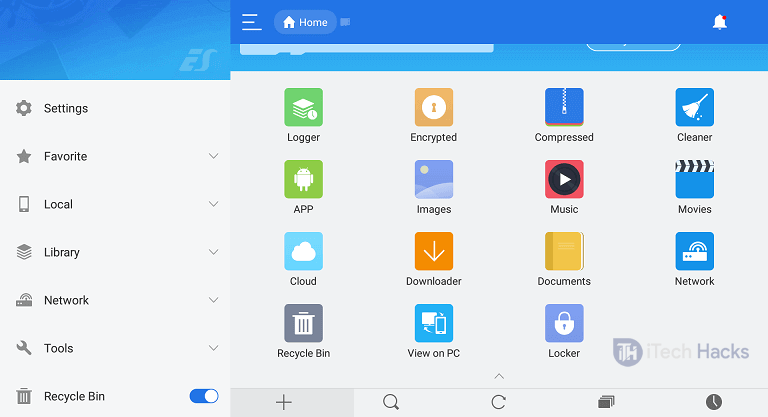The image size is (768, 417).
Task: Click the small flag icon beside Home
Action: (345, 22)
